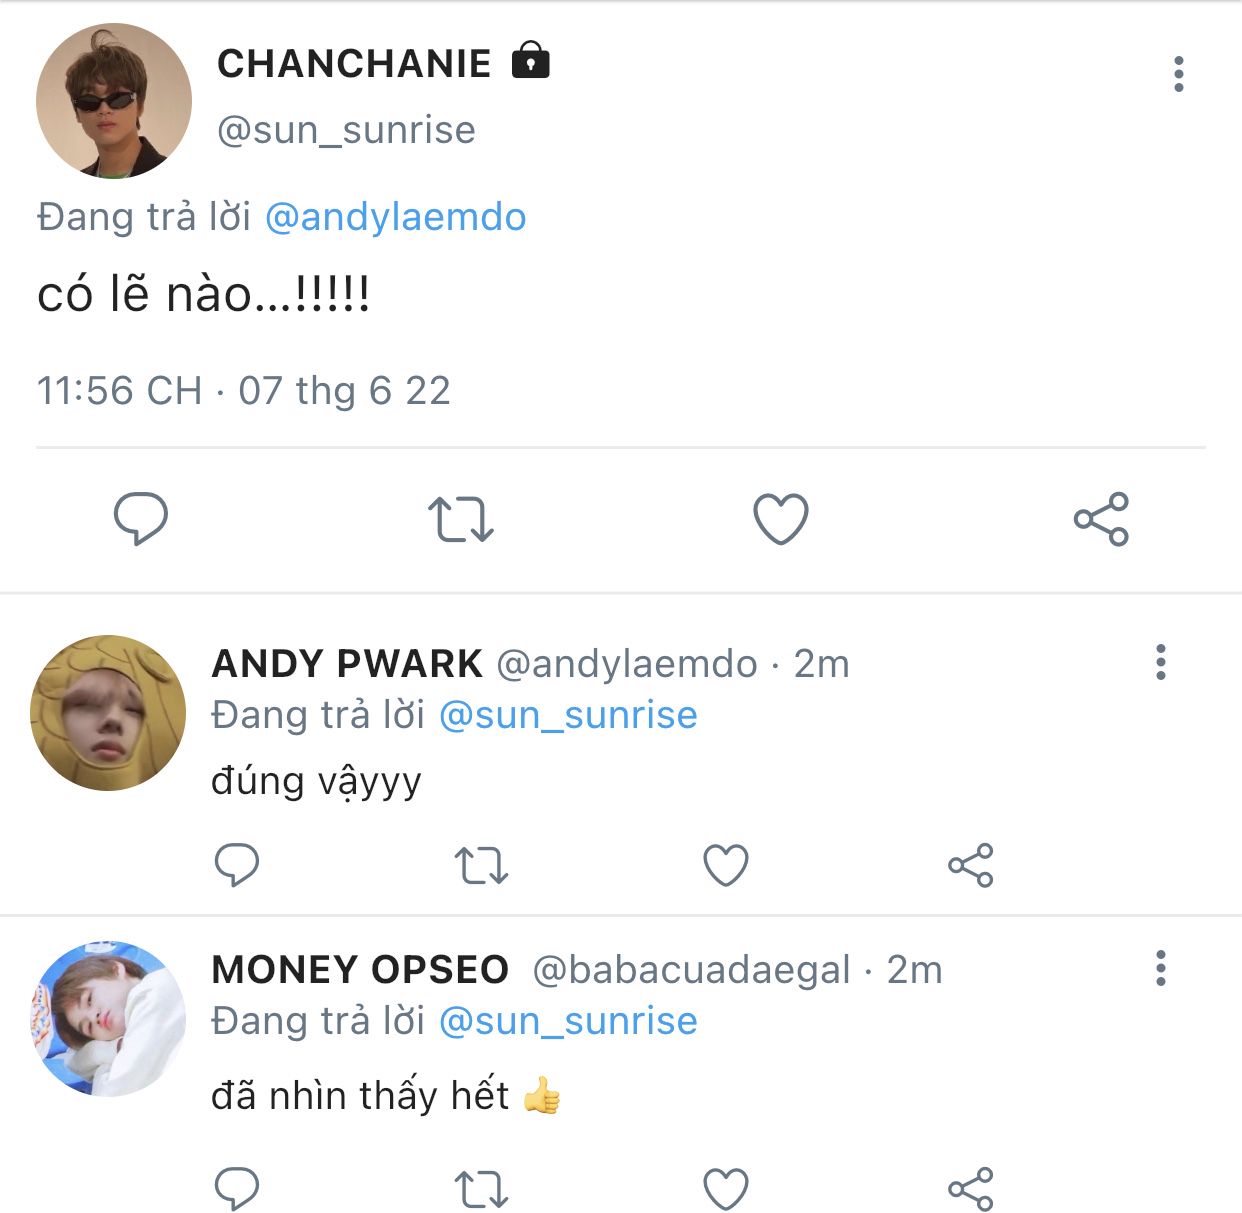Reply to MONEY OPSEO's tweet
This screenshot has height=1213, width=1242.
pos(237,1189)
